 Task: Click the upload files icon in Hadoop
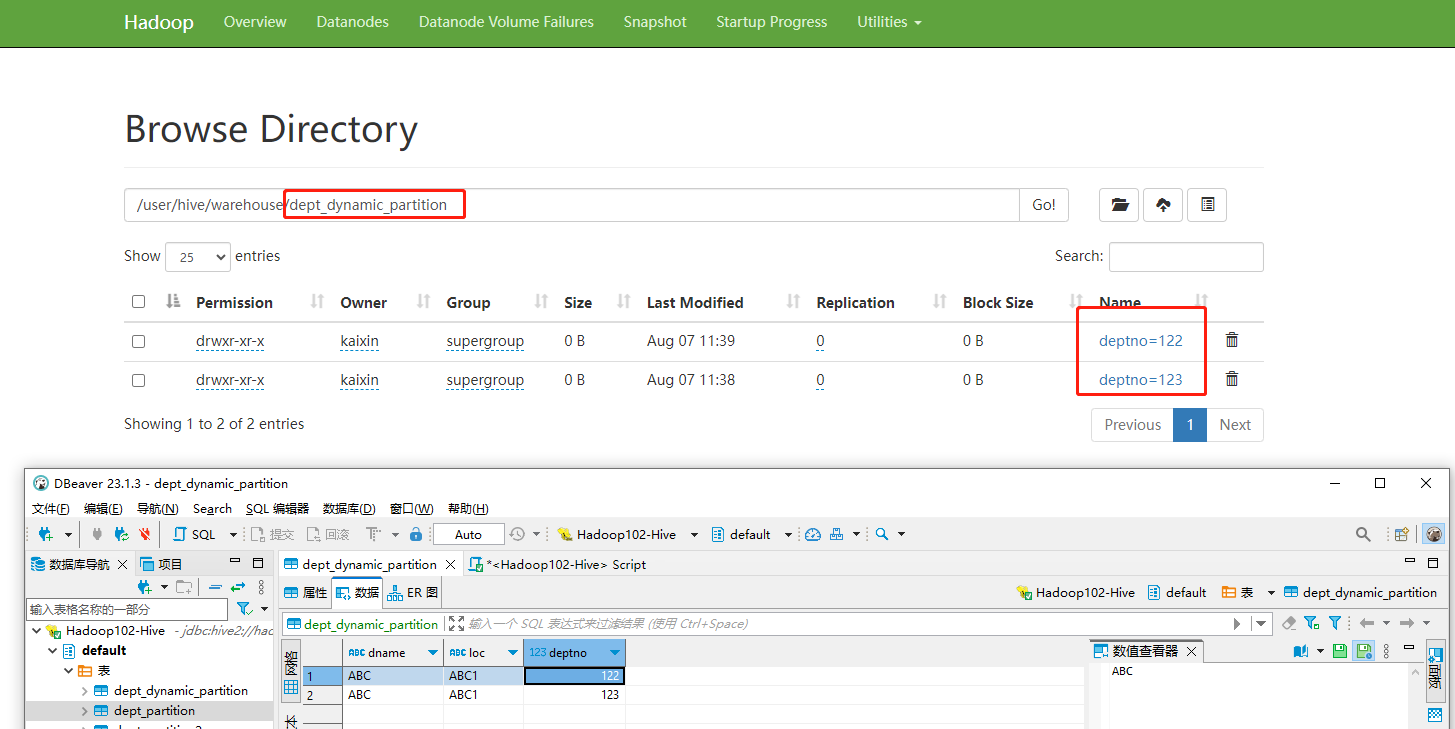coord(1163,205)
